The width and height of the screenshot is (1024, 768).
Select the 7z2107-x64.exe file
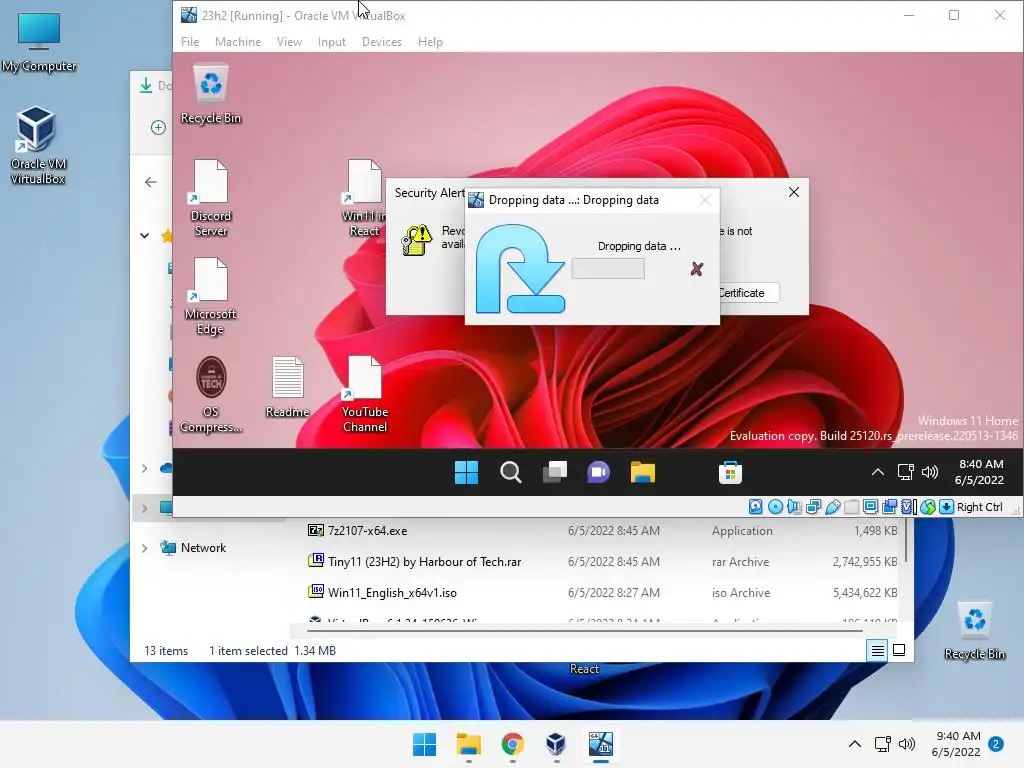[x=602, y=531]
